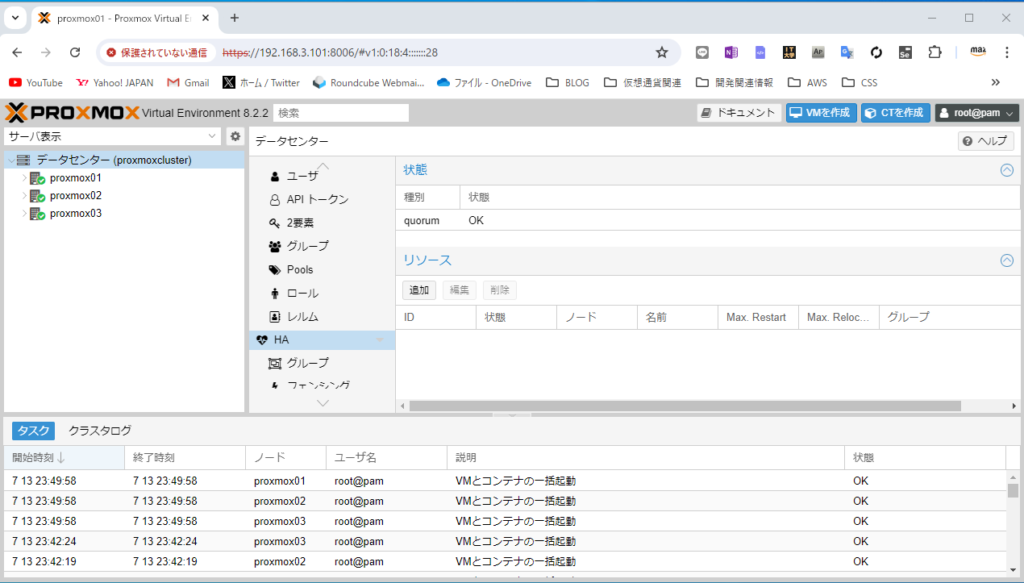The image size is (1024, 583).
Task: Open the API トークン menu item
Action: [x=317, y=199]
